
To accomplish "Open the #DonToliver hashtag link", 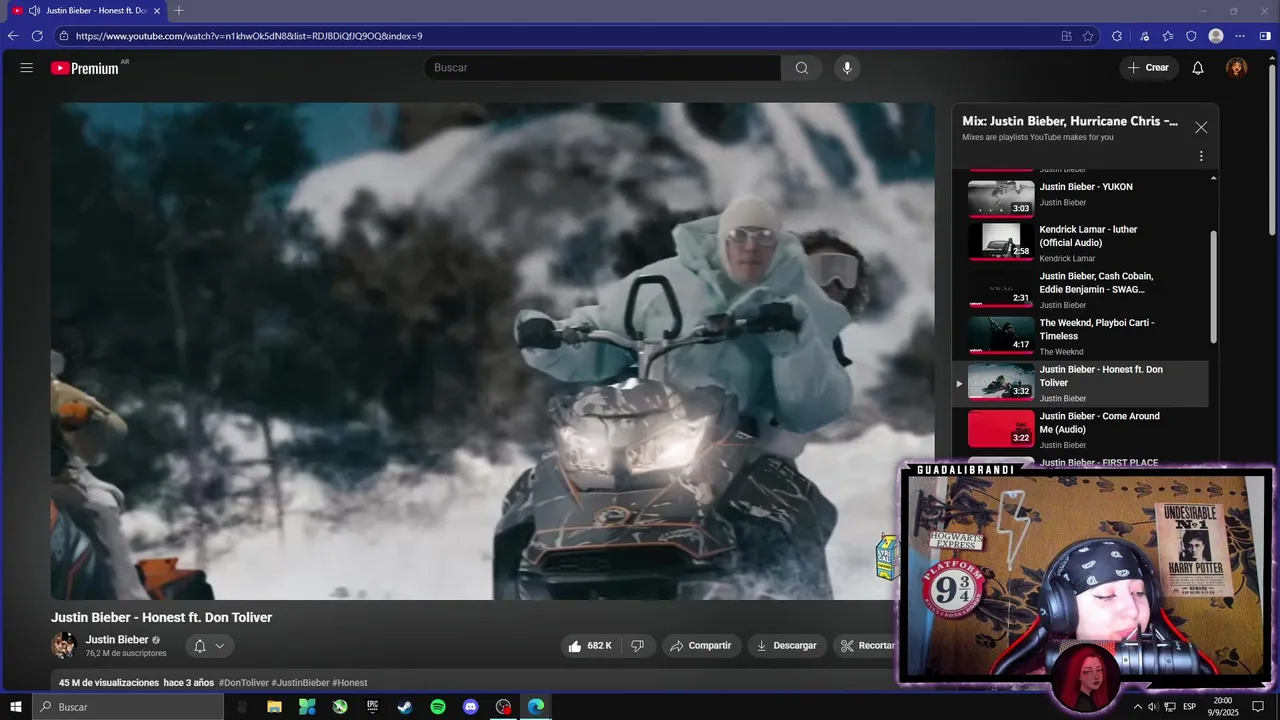I will pos(244,683).
